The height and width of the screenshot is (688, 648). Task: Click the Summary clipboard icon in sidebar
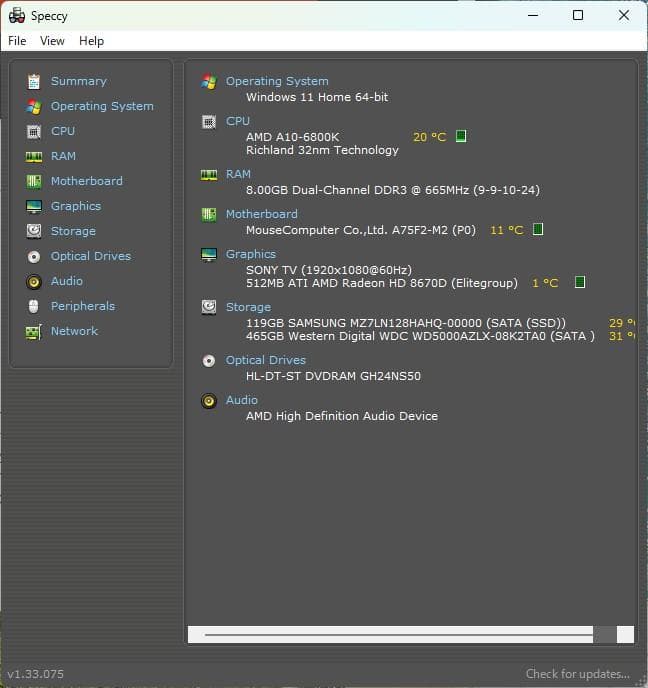(x=34, y=82)
